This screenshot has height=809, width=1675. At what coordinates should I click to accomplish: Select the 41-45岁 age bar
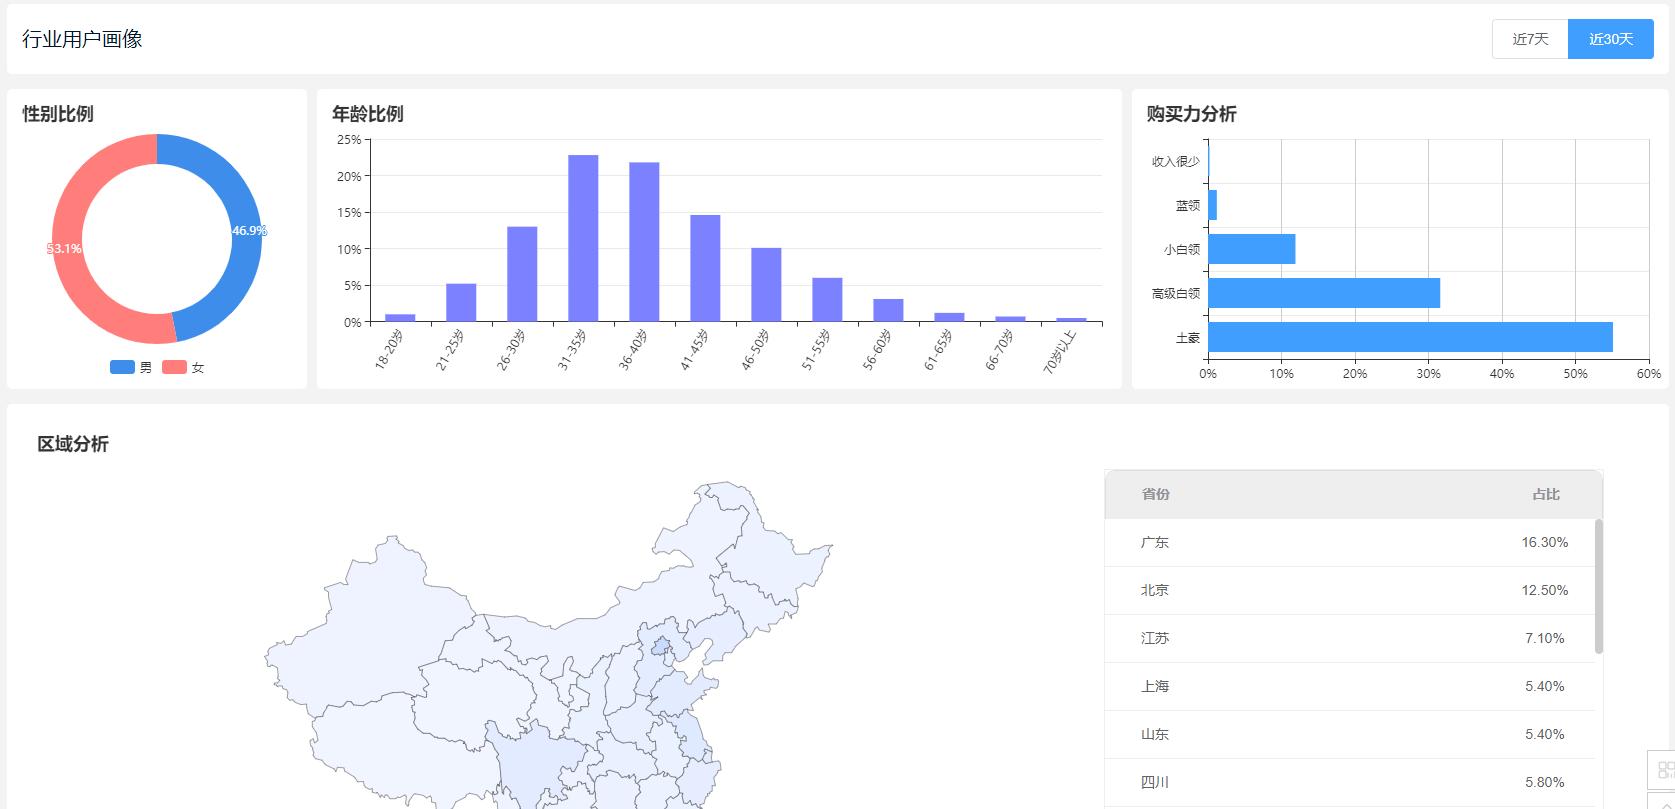coord(705,268)
